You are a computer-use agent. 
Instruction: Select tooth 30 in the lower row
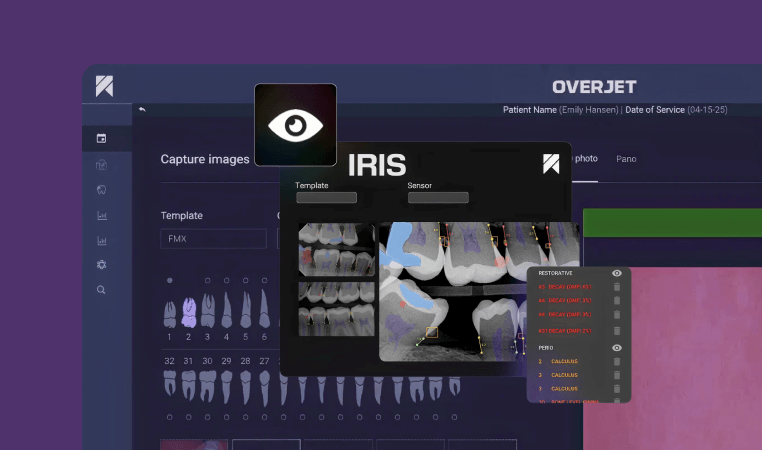(x=208, y=386)
